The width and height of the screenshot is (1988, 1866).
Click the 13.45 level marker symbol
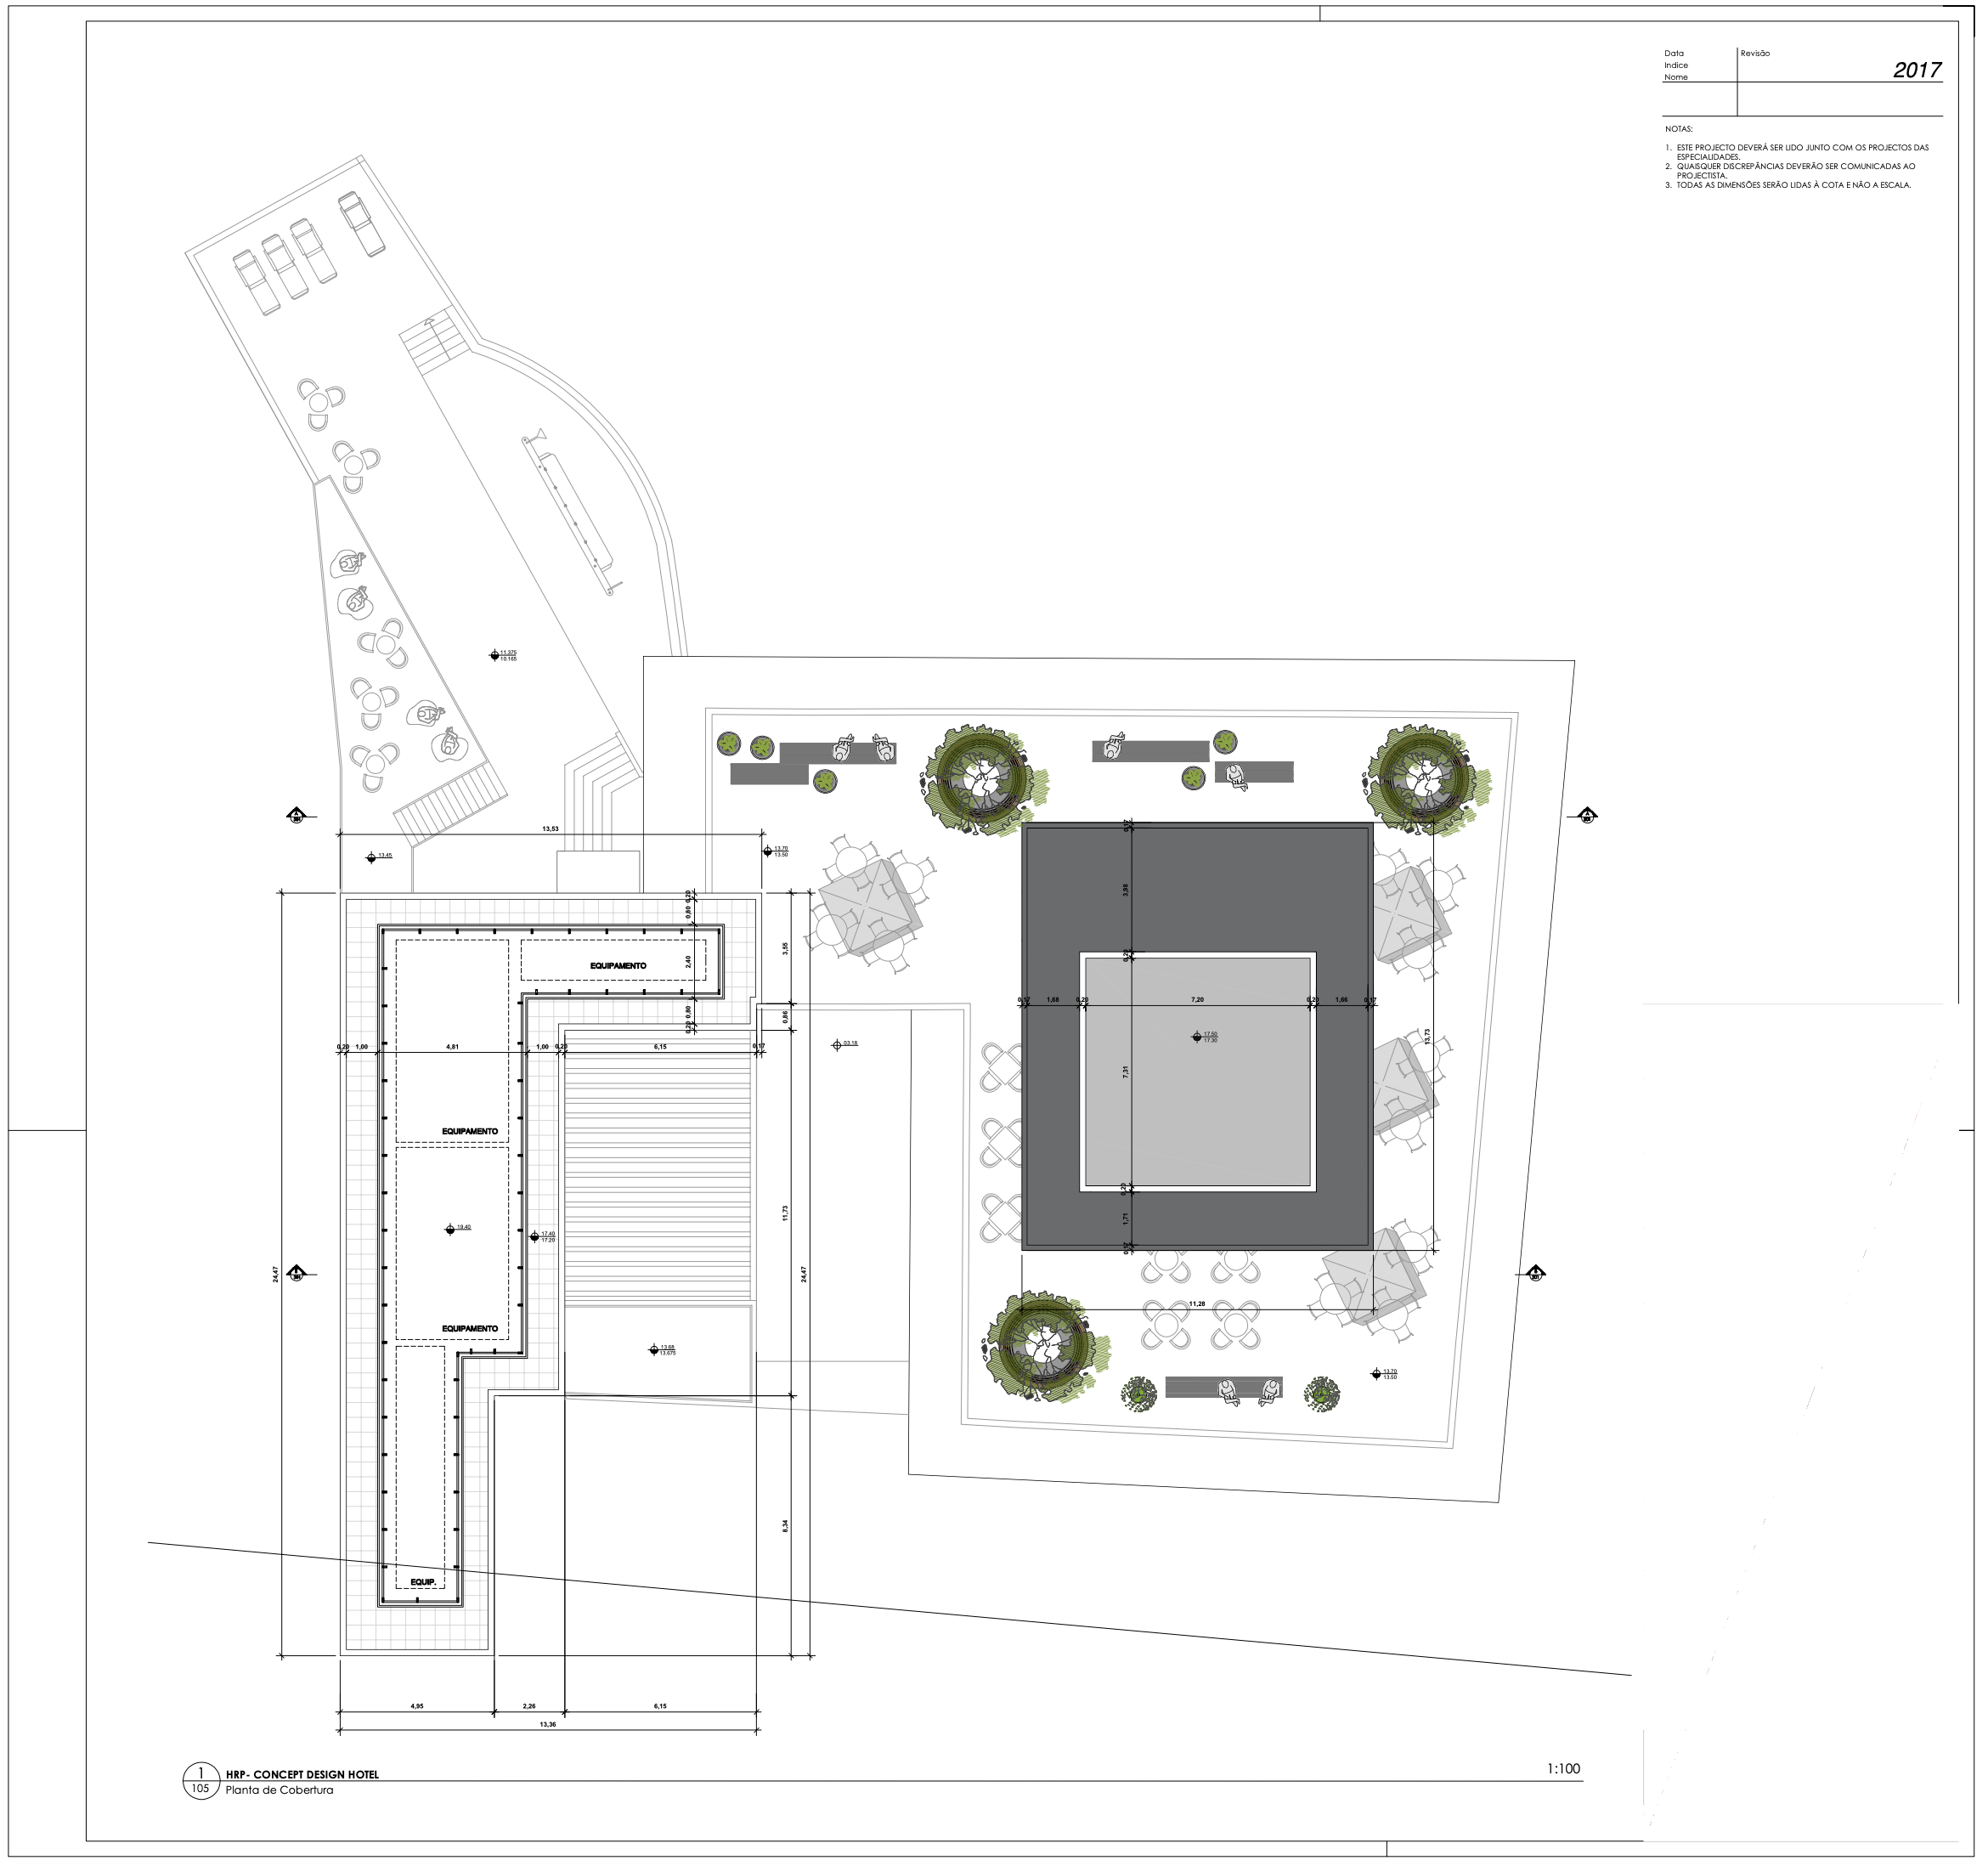372,857
